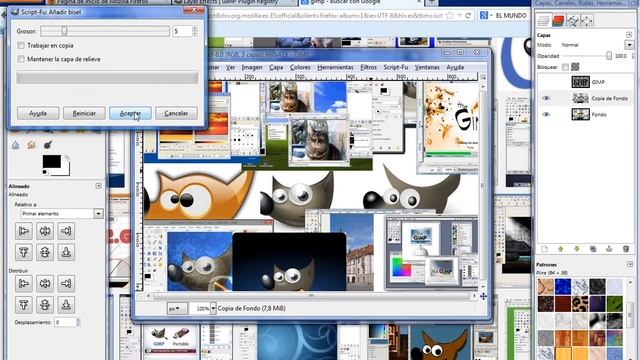Click Alineado align bottom edge button
The image size is (640, 360).
pyautogui.click(x=66, y=252)
